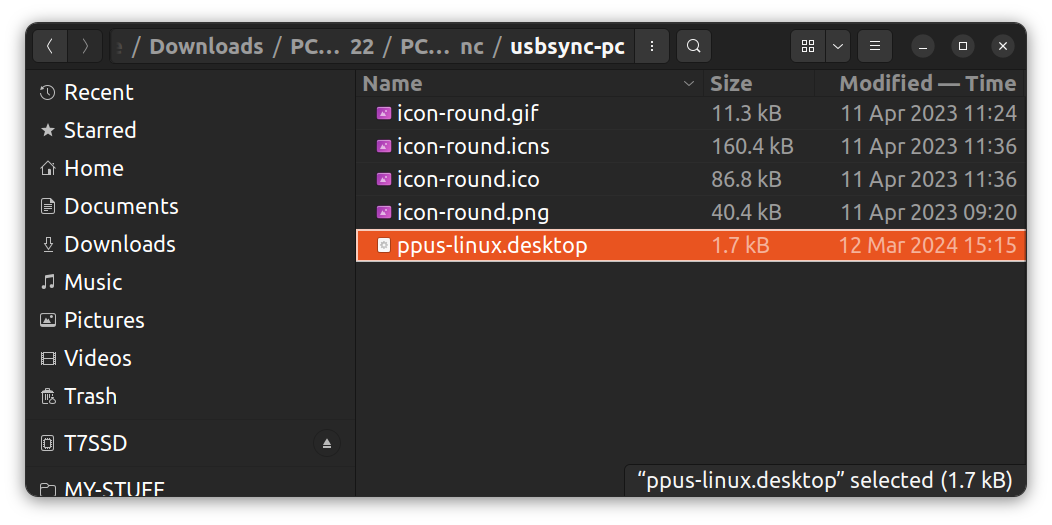Sort by Modified — Time column
1052x525 pixels.
click(x=926, y=83)
